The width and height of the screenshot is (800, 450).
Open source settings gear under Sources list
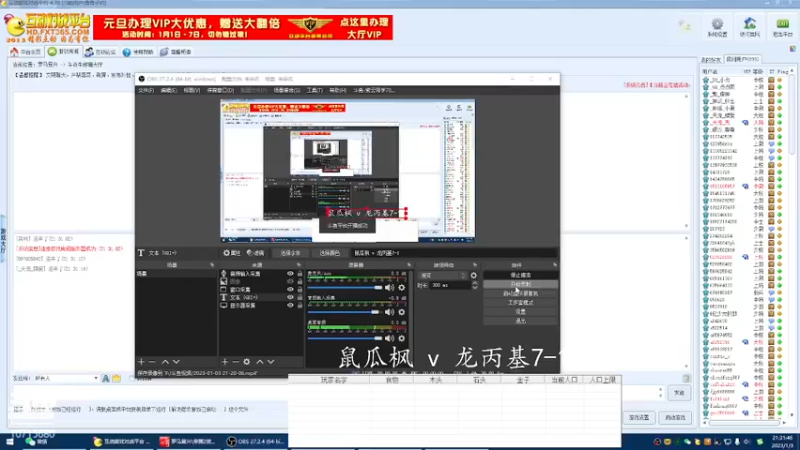[246, 362]
